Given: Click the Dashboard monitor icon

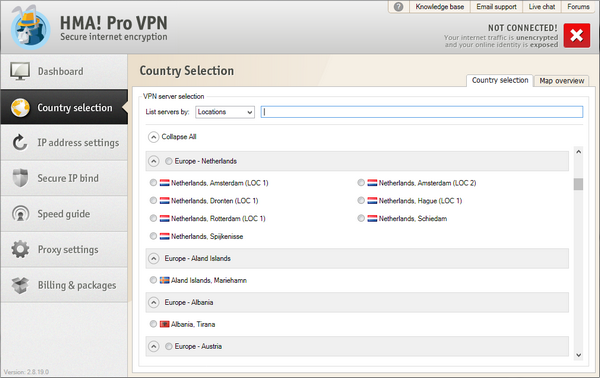Looking at the screenshot, I should (x=20, y=71).
